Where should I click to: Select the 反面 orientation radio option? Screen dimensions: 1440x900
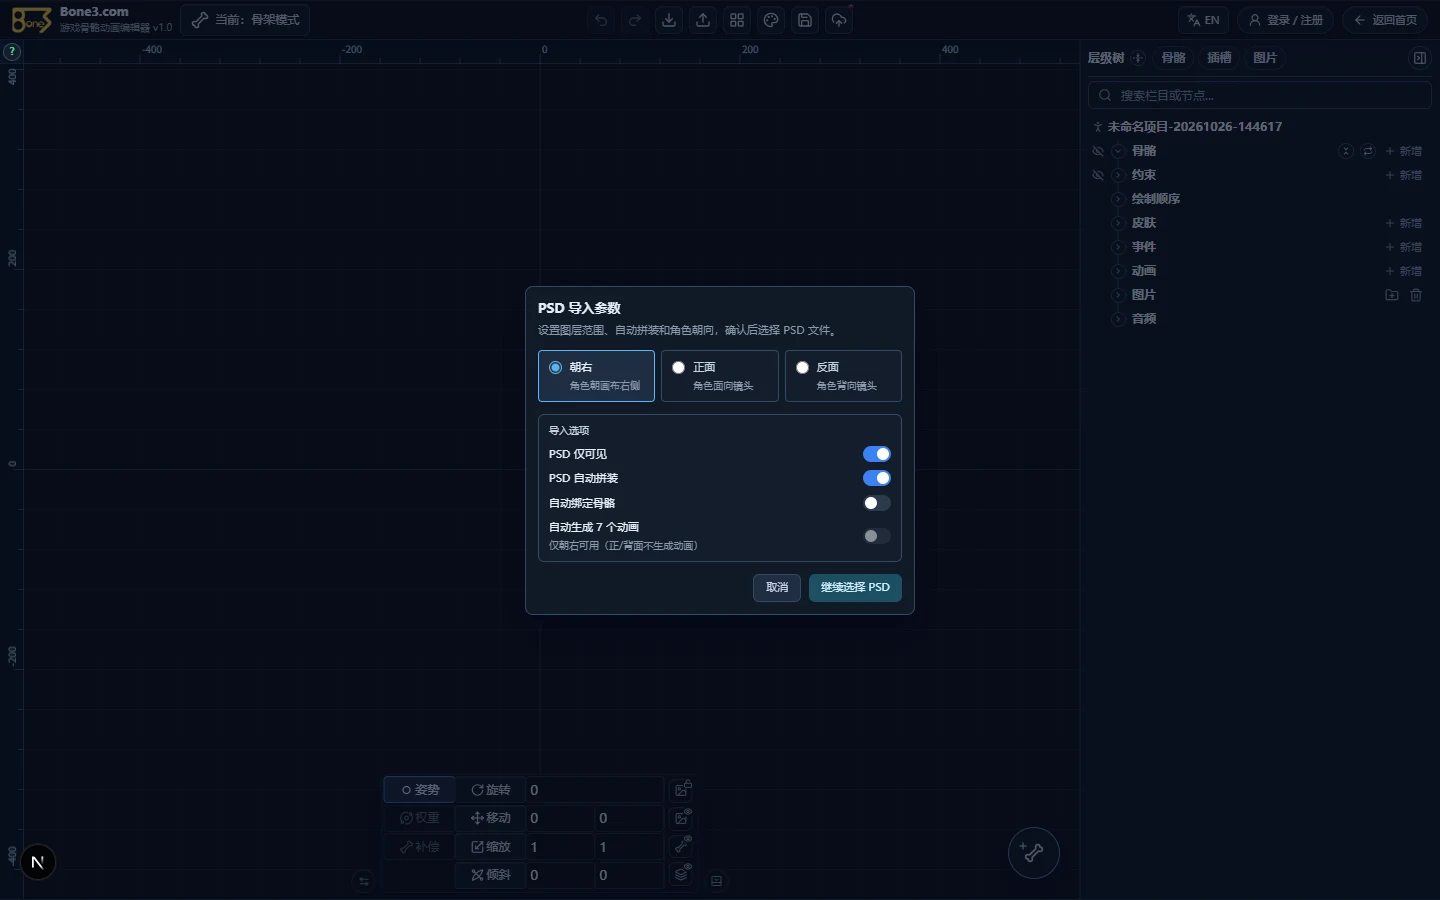coord(843,376)
